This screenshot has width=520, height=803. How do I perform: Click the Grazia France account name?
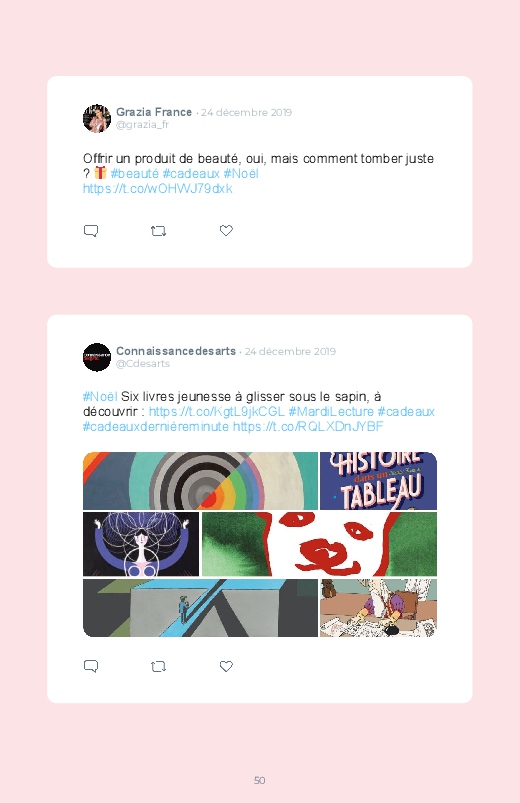154,112
